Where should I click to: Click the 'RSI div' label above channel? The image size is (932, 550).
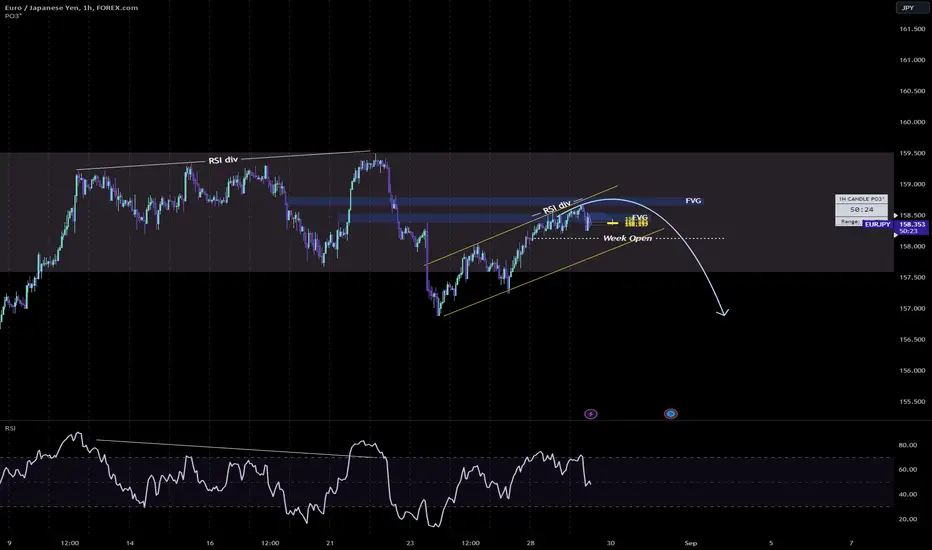pos(556,208)
